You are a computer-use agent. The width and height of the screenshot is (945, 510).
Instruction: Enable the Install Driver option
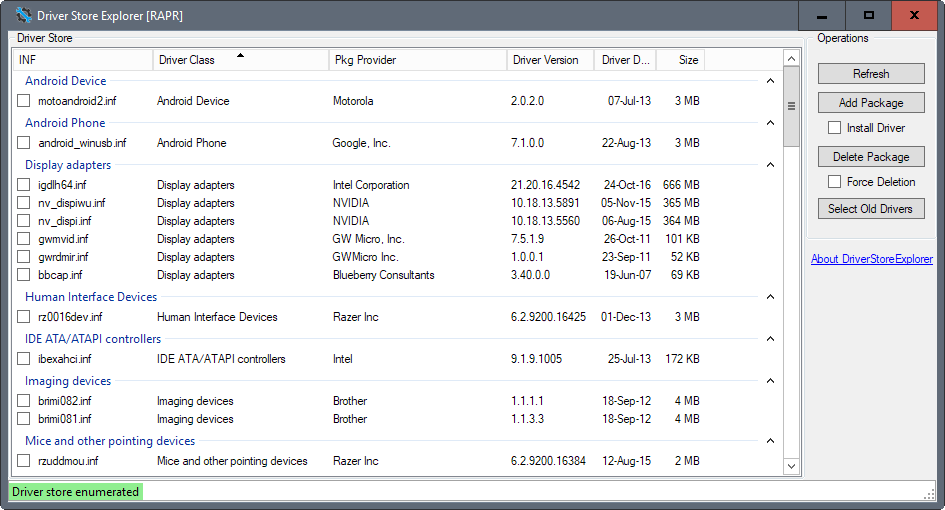click(x=834, y=128)
